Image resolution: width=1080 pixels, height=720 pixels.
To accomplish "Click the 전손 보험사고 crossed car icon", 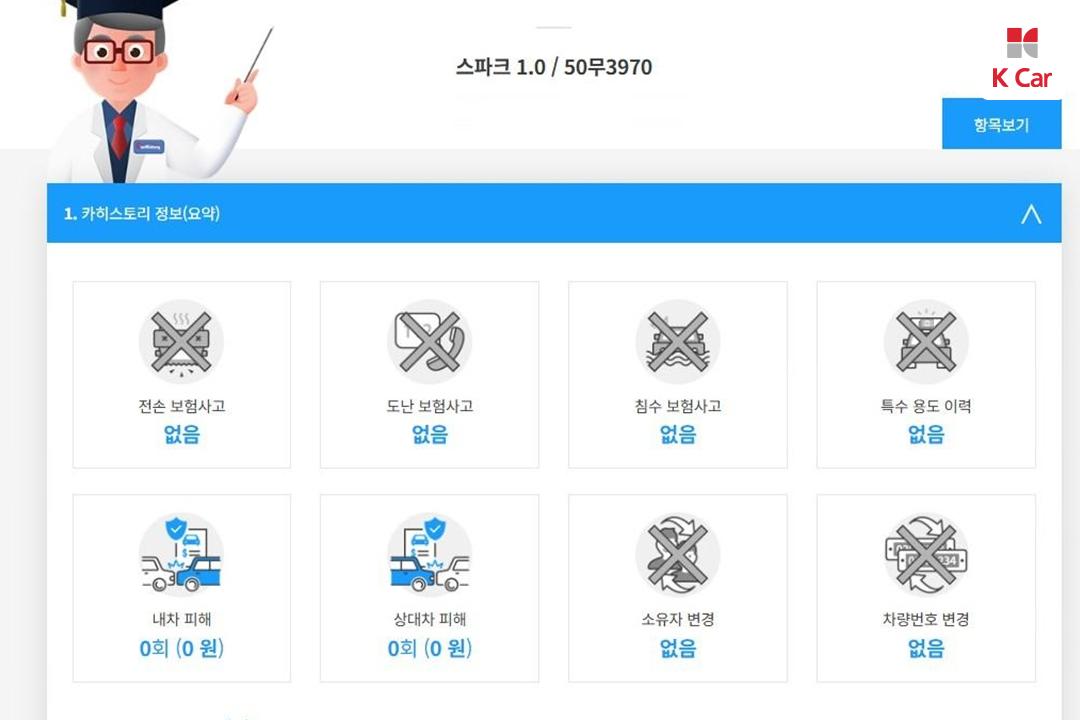I will point(181,342).
